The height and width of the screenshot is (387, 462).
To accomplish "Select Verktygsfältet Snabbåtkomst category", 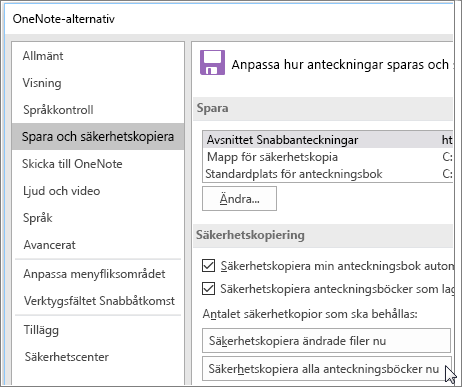I will pos(99,301).
